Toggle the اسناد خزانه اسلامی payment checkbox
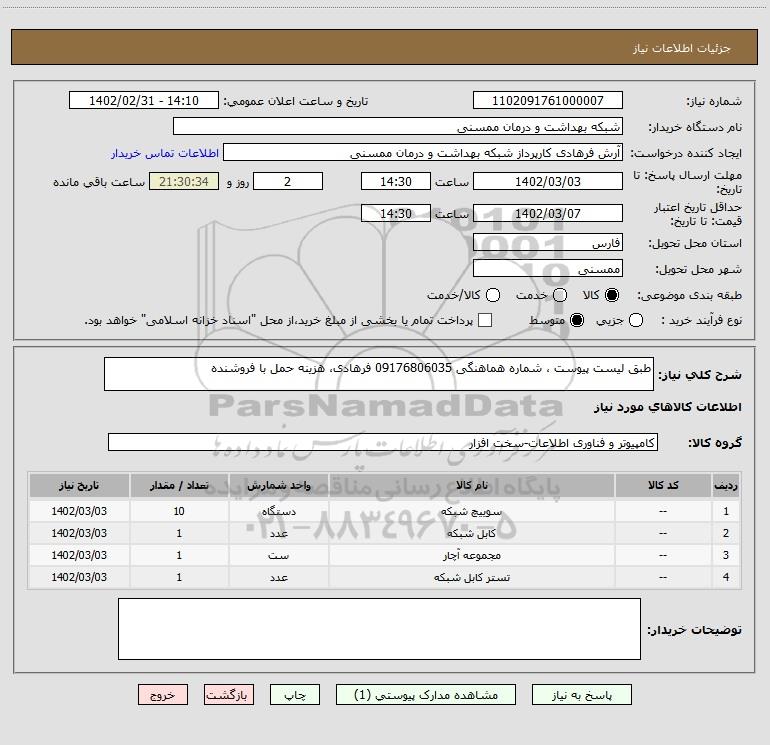 pyautogui.click(x=485, y=320)
